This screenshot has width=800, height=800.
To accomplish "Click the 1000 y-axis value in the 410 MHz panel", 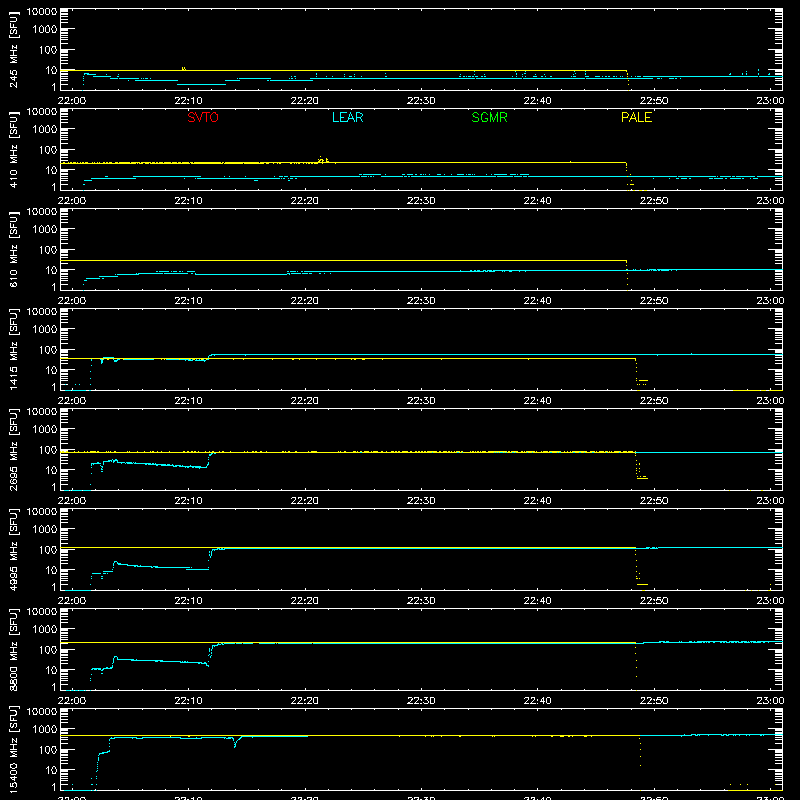I will pos(45,130).
